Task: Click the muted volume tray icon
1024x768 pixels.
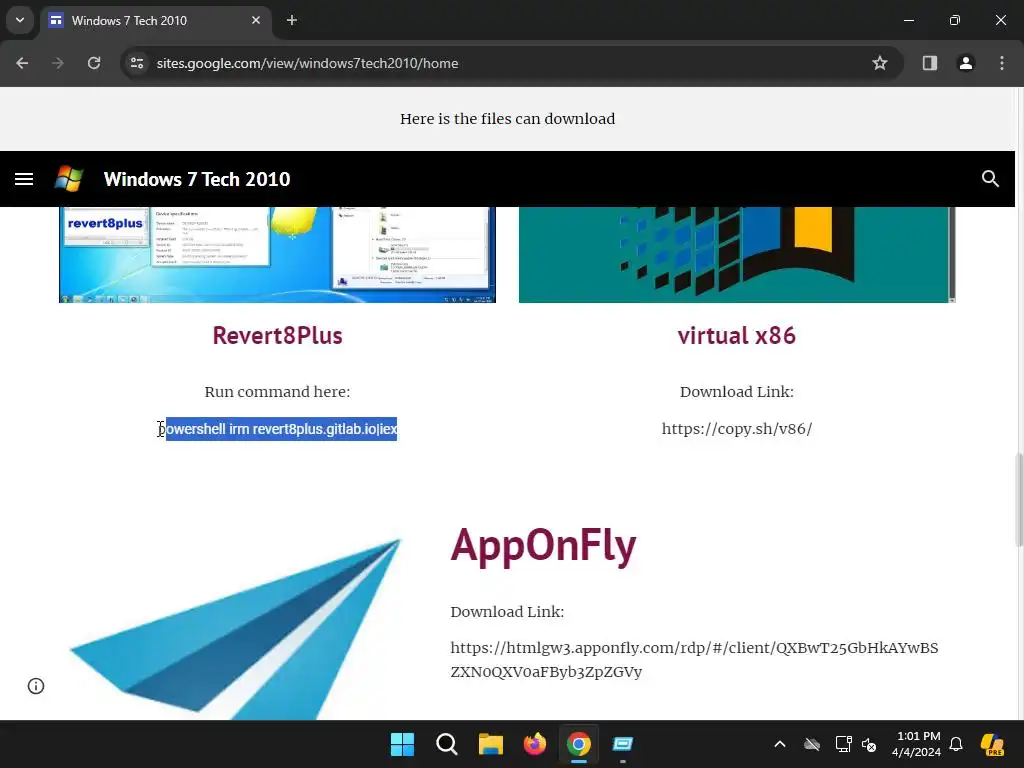Action: pyautogui.click(x=869, y=744)
